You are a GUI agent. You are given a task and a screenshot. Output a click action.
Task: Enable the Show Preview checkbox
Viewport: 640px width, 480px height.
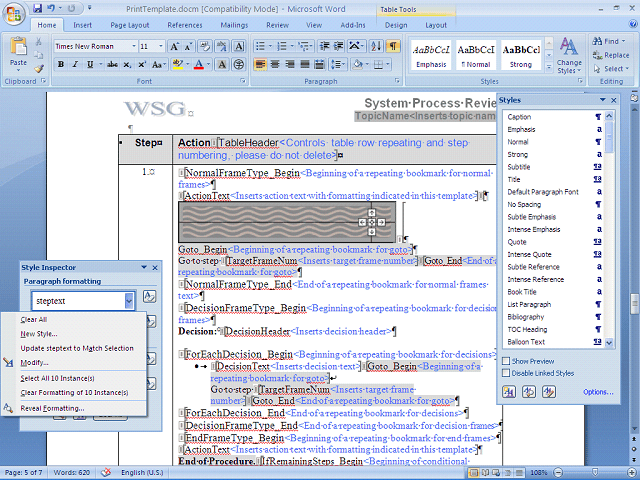coord(507,361)
